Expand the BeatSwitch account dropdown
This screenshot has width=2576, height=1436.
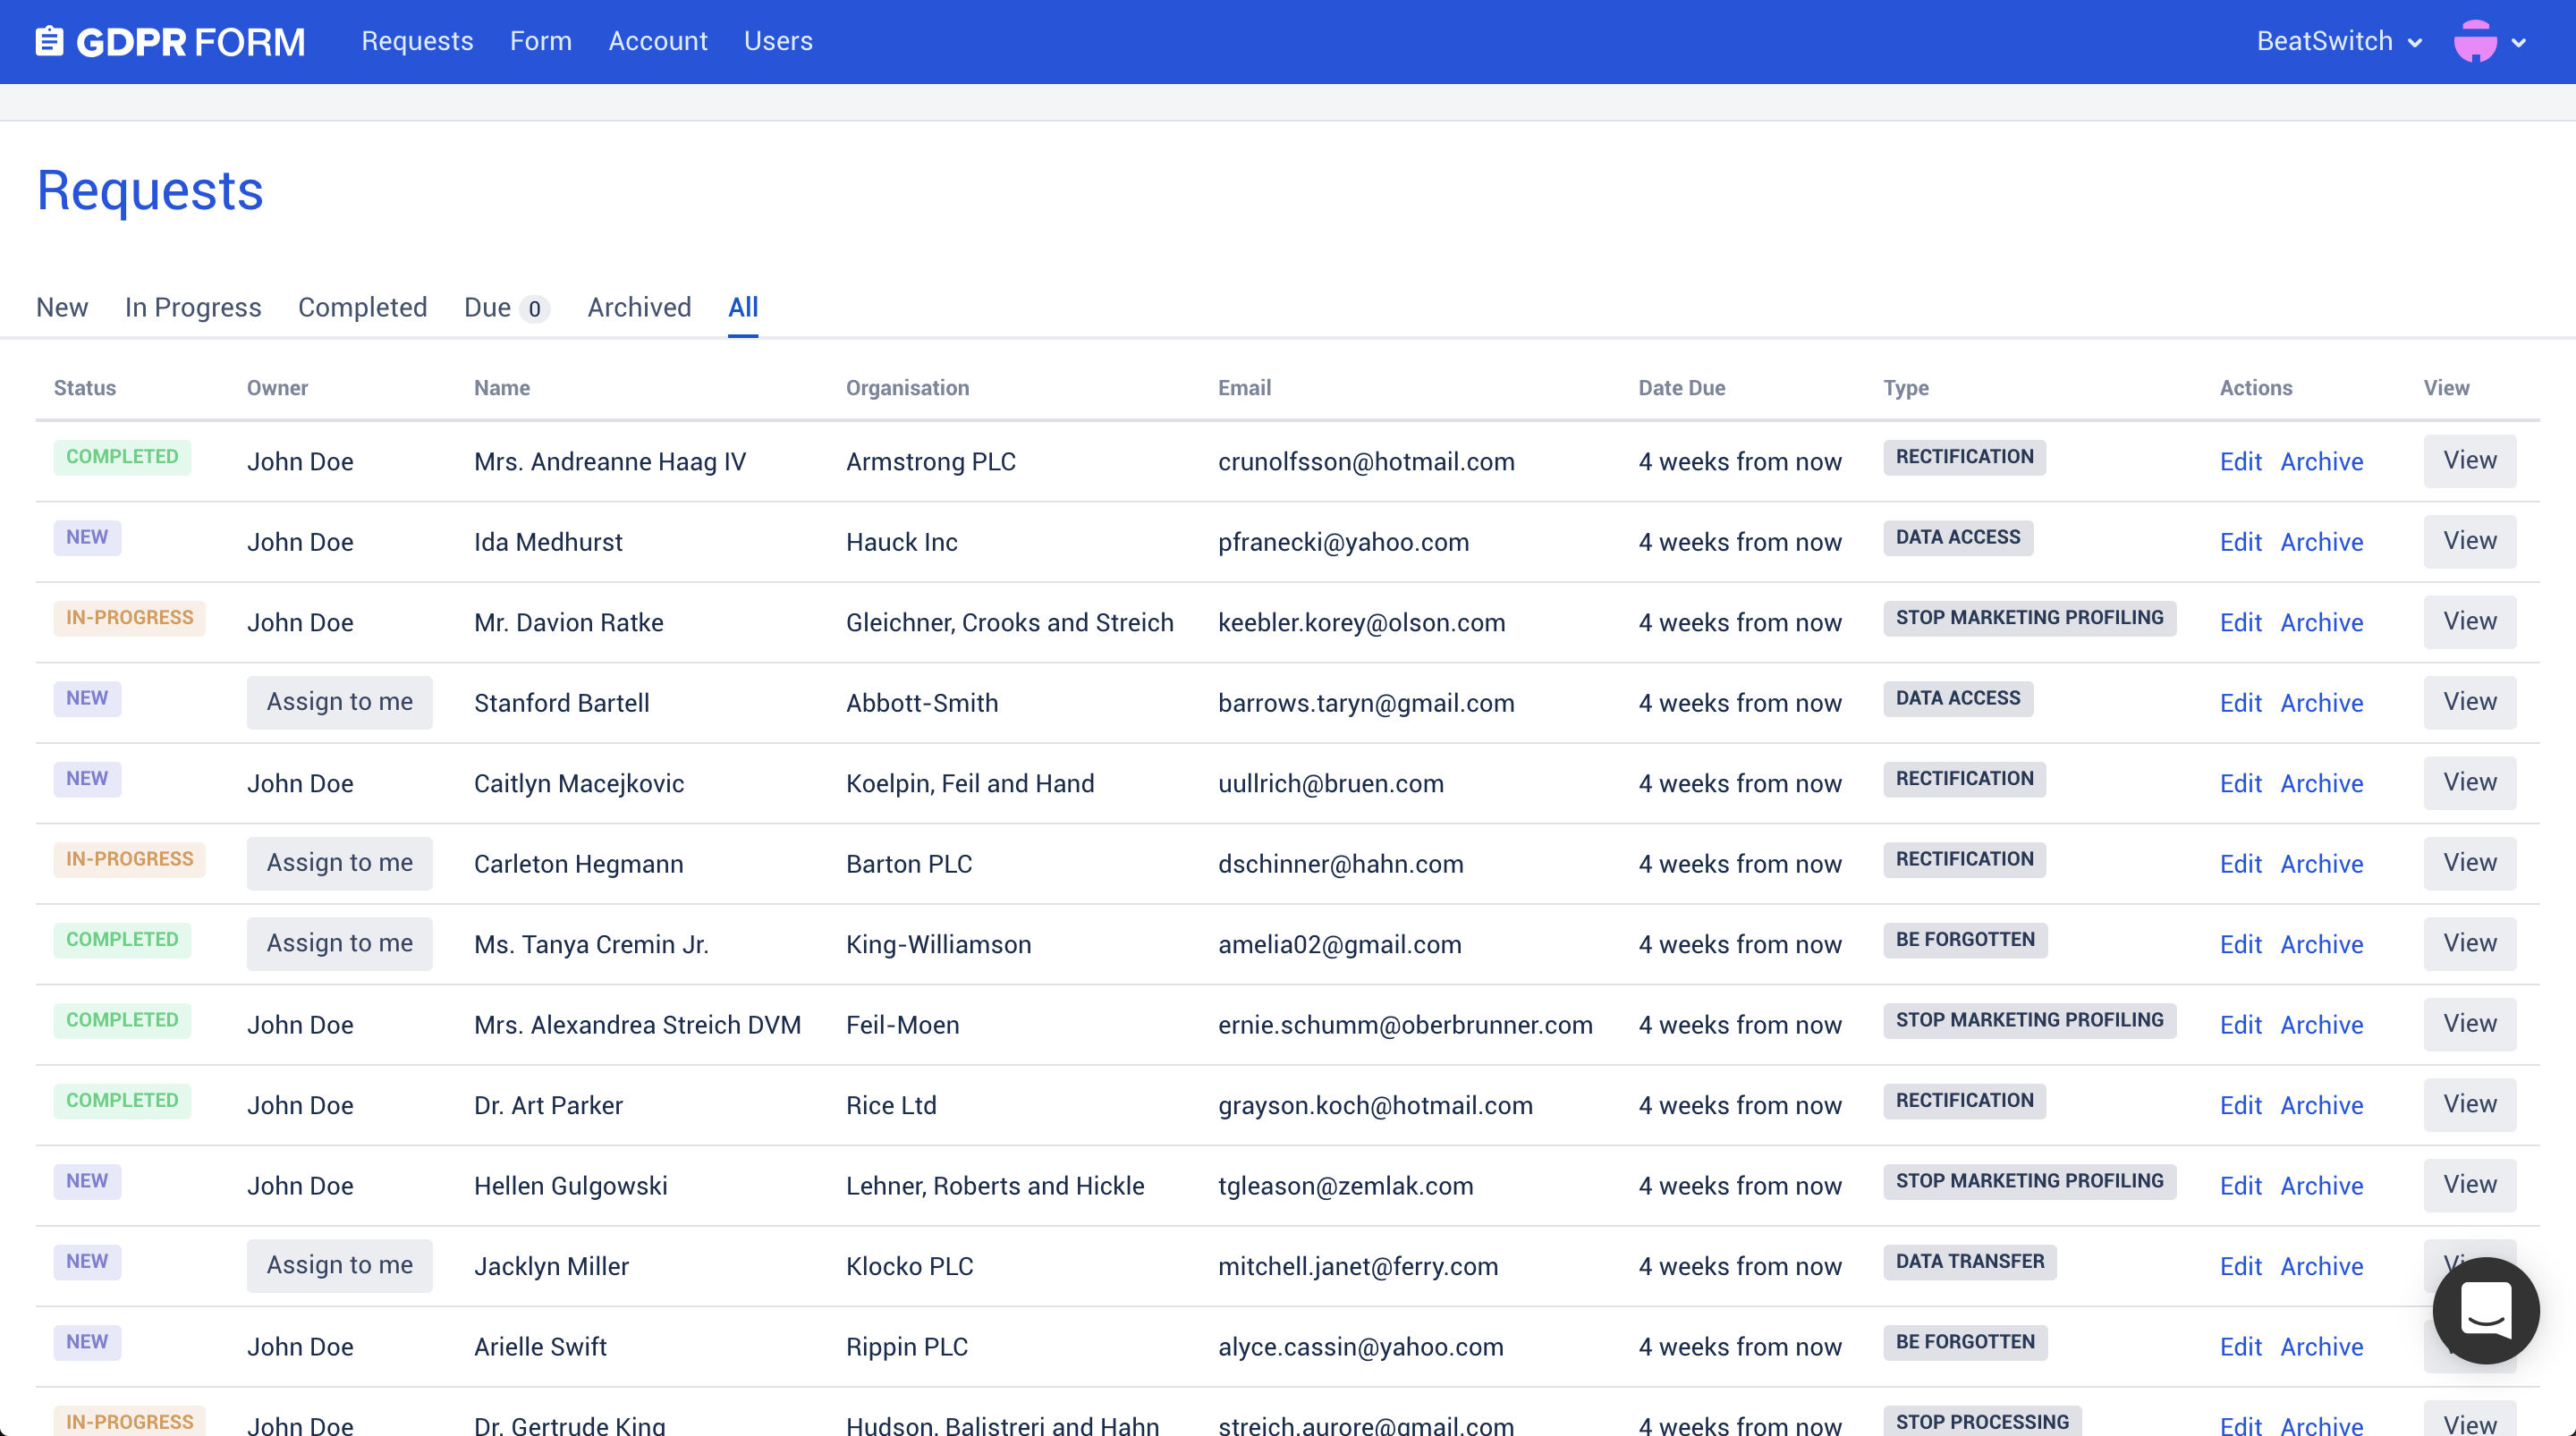[2338, 41]
